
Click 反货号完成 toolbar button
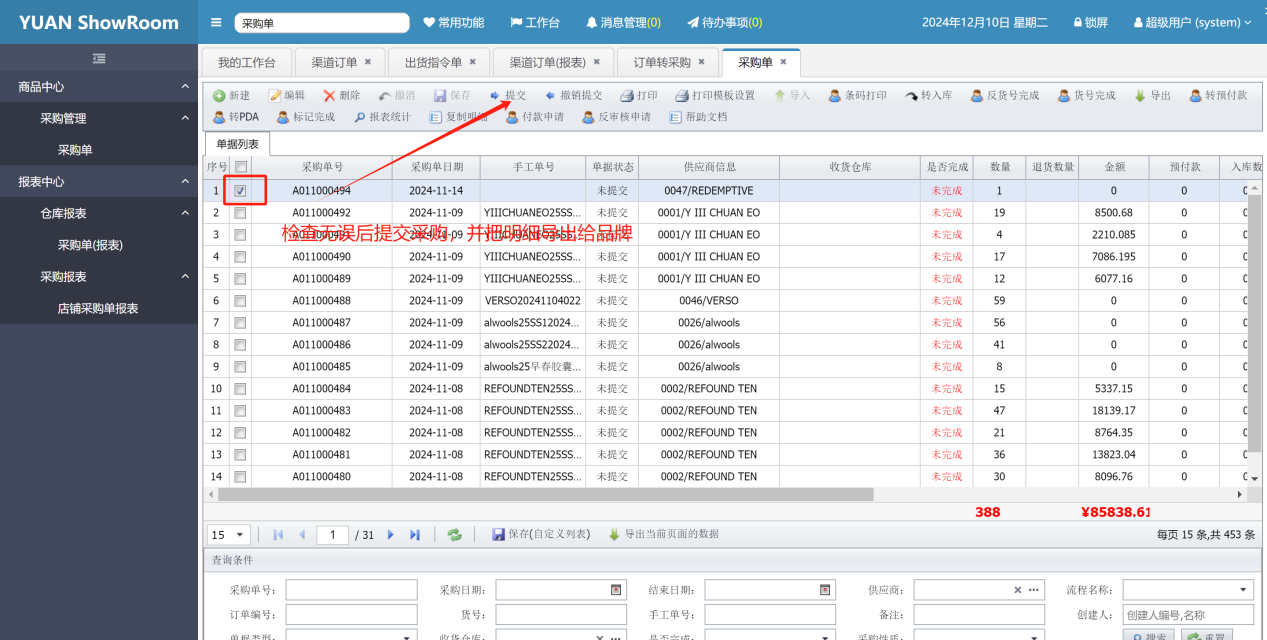tap(1005, 96)
